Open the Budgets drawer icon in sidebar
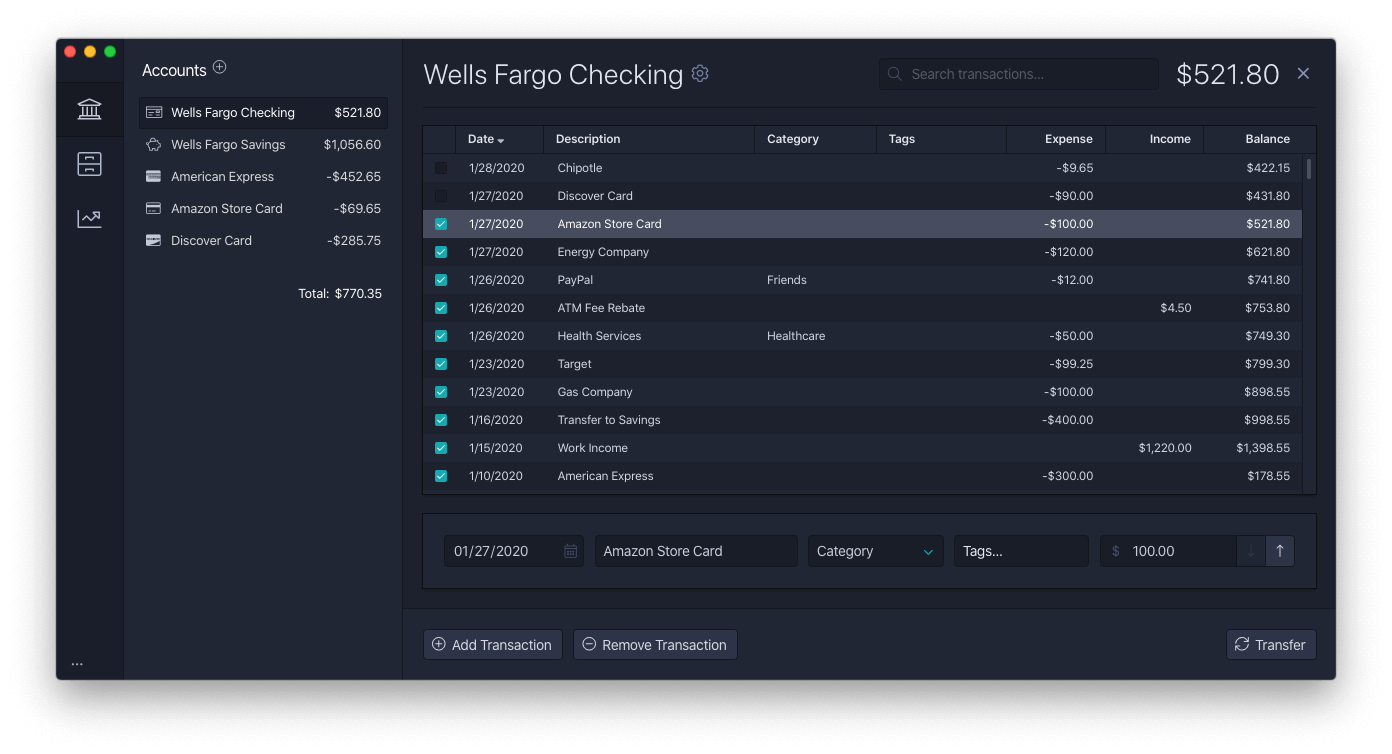This screenshot has height=754, width=1392. (x=89, y=163)
